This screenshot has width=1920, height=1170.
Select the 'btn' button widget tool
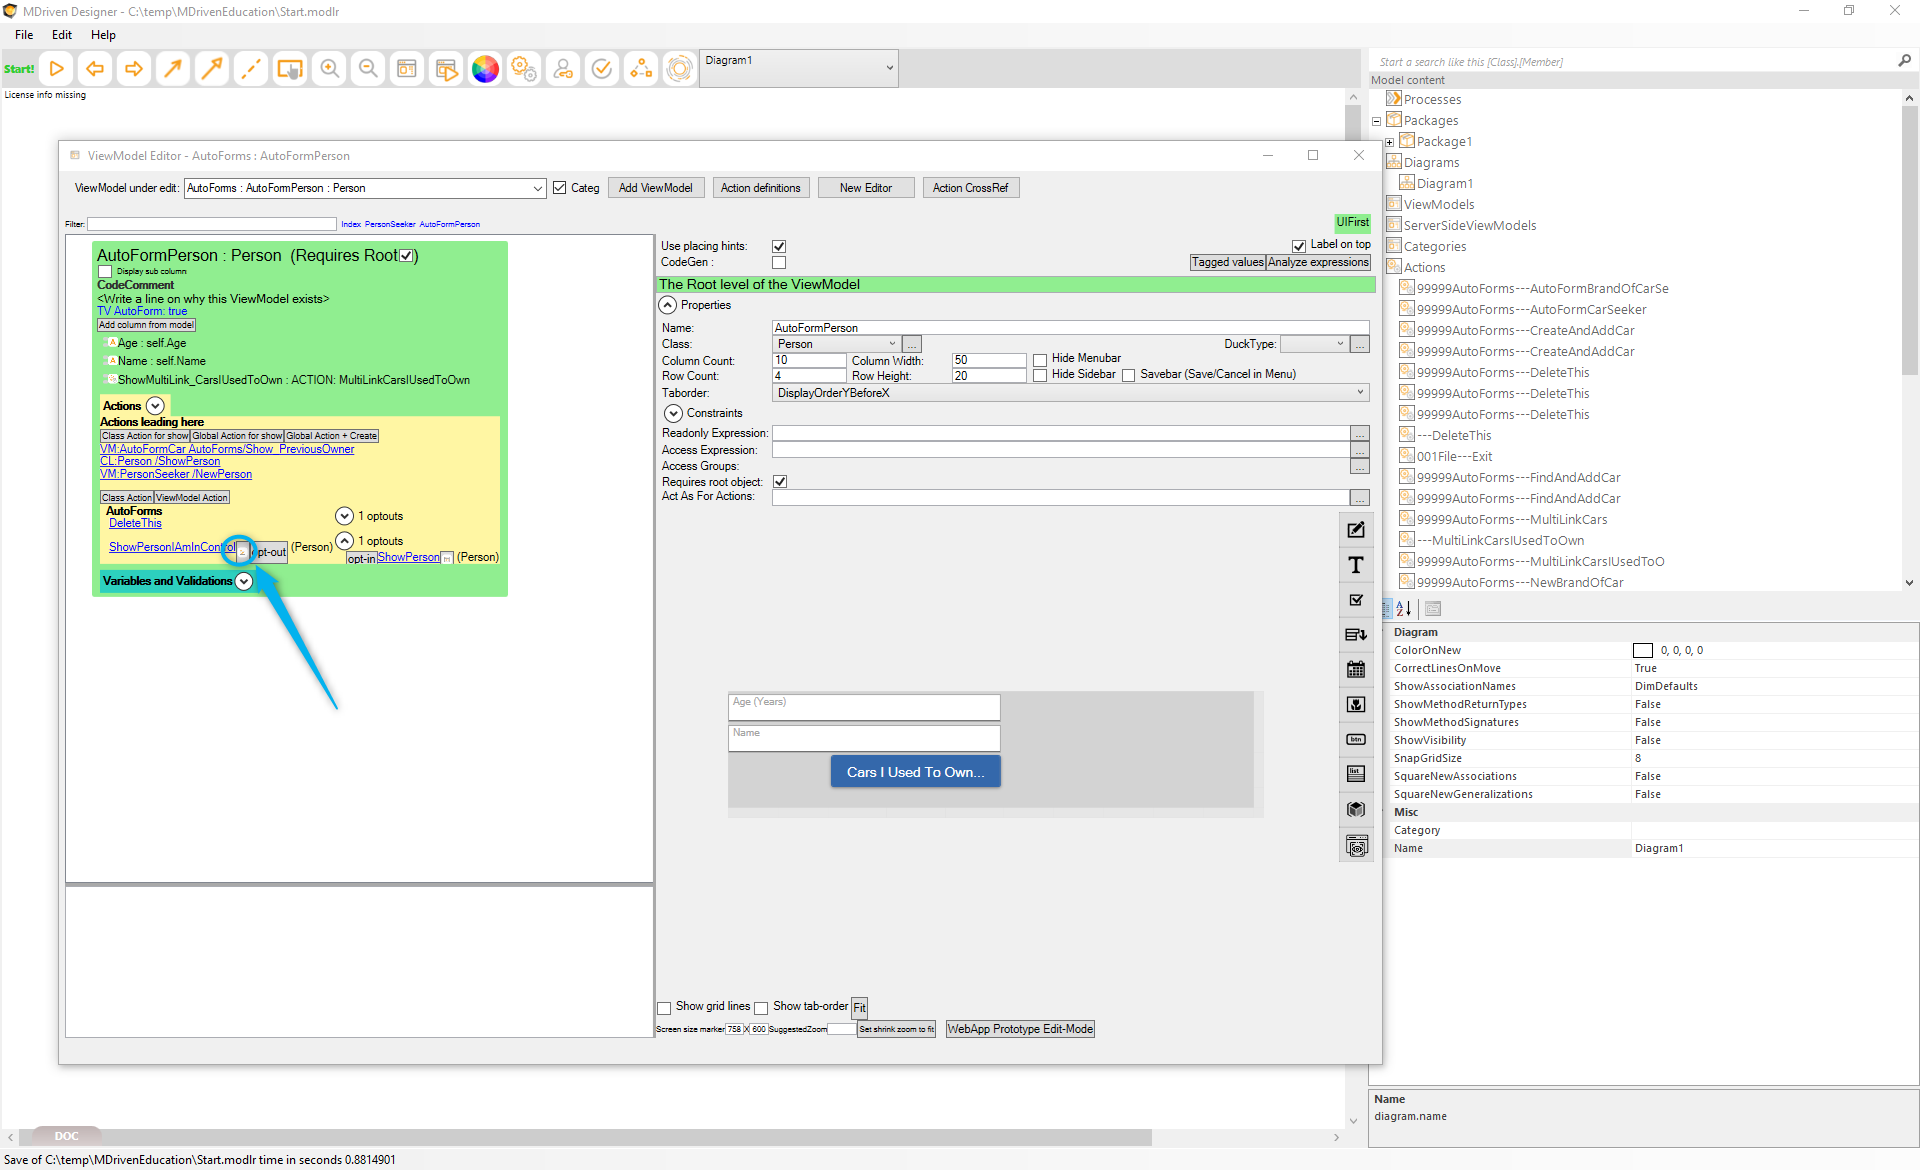(x=1356, y=739)
